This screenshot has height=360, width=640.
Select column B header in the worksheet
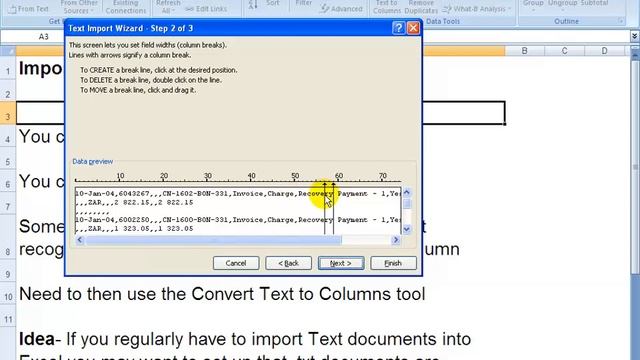pyautogui.click(x=524, y=51)
